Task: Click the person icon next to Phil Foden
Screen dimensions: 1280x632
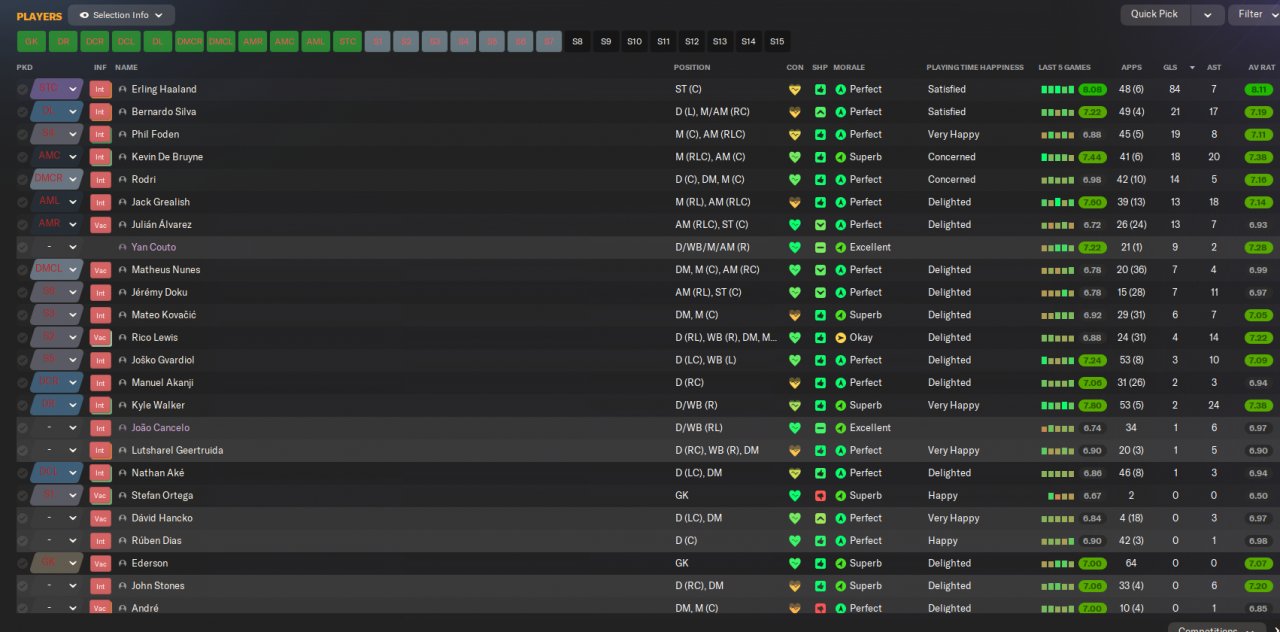Action: 123,135
